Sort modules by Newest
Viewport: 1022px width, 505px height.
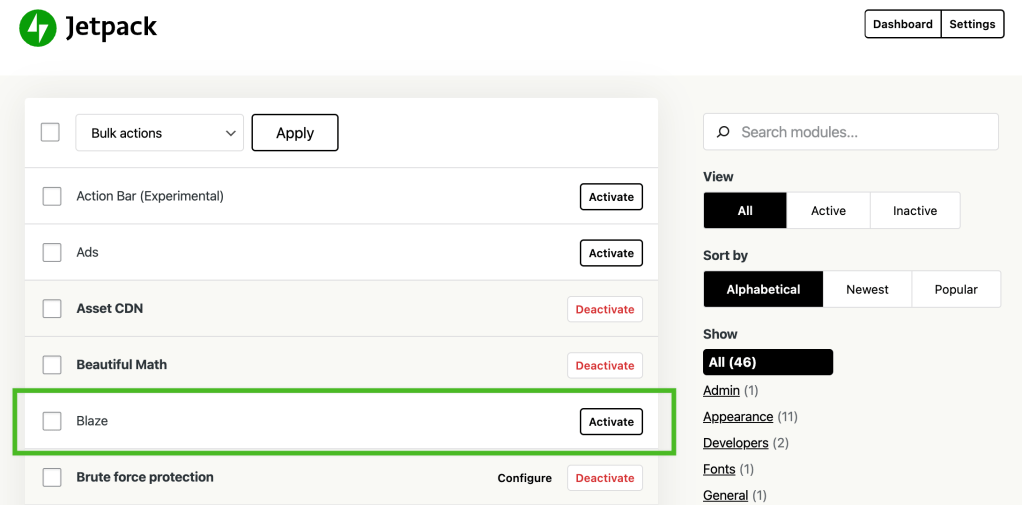867,289
